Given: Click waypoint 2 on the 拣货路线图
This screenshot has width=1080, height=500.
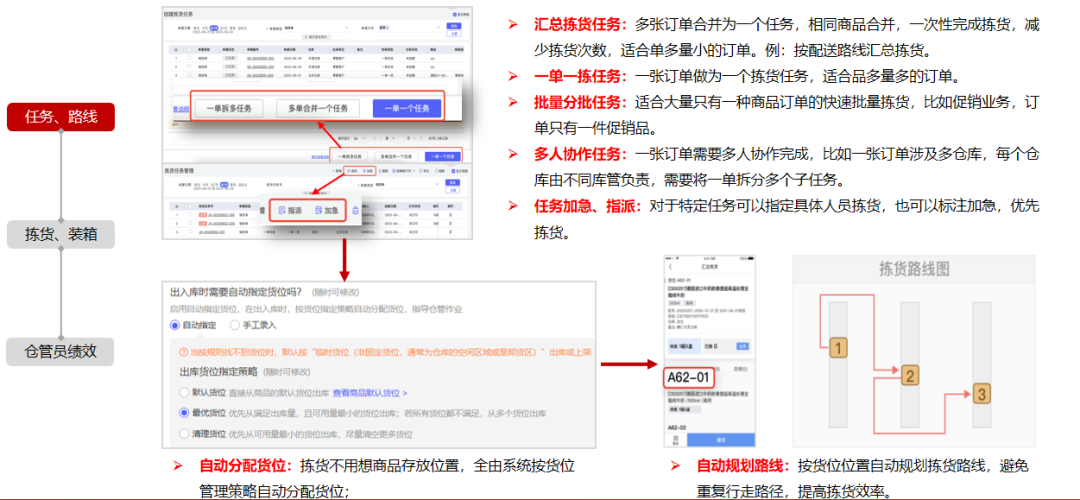Looking at the screenshot, I should coord(910,376).
